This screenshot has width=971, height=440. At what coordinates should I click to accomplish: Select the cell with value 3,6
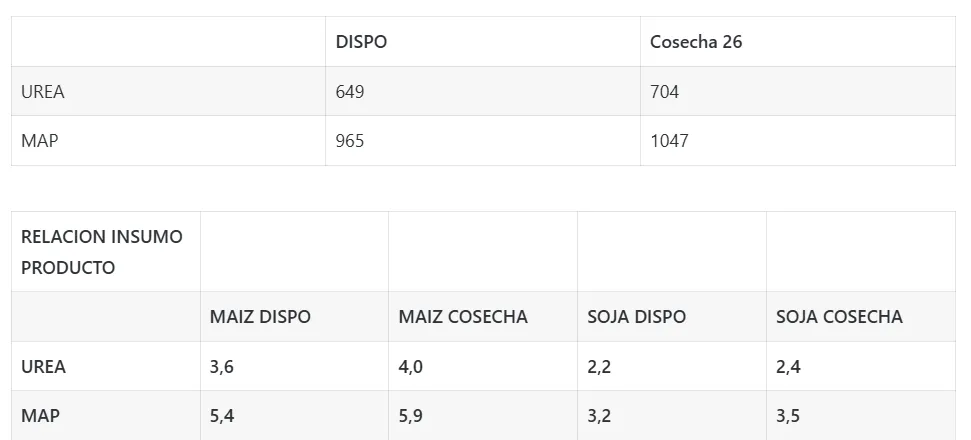click(x=222, y=367)
